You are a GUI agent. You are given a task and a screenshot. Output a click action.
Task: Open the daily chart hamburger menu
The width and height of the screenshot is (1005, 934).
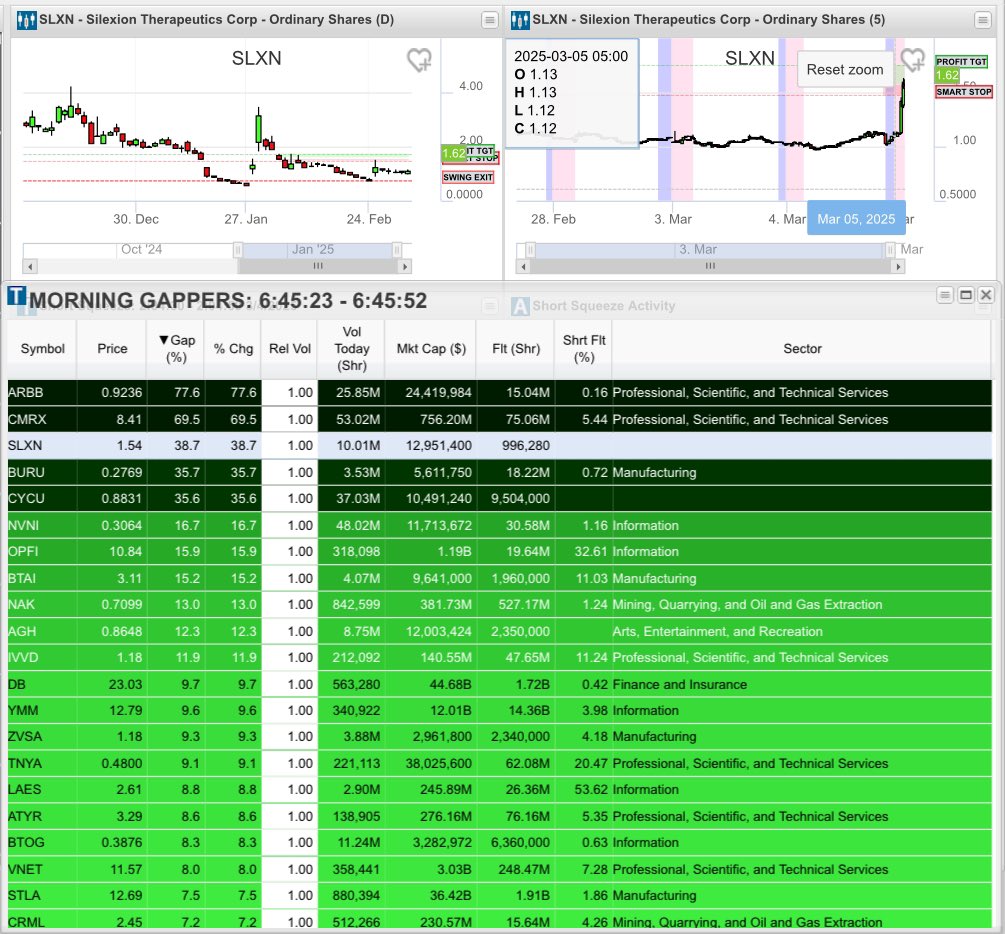pyautogui.click(x=490, y=20)
